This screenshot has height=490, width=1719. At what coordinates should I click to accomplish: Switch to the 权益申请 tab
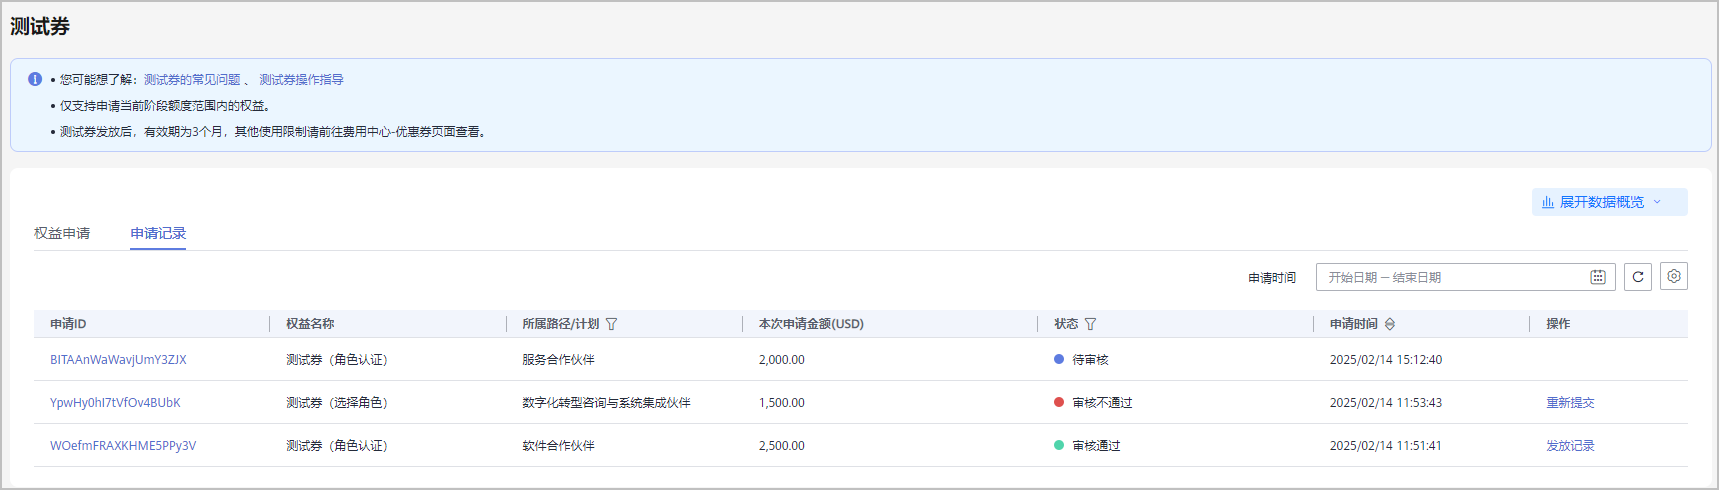pyautogui.click(x=62, y=233)
